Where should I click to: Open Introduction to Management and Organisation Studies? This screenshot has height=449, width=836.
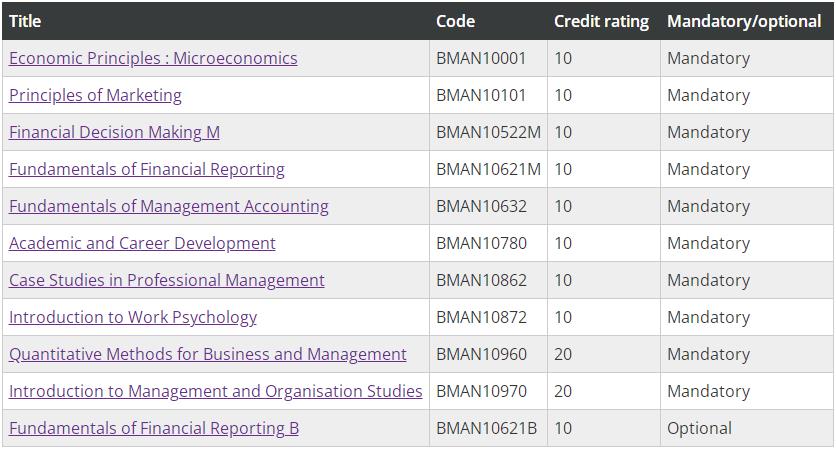coord(215,391)
